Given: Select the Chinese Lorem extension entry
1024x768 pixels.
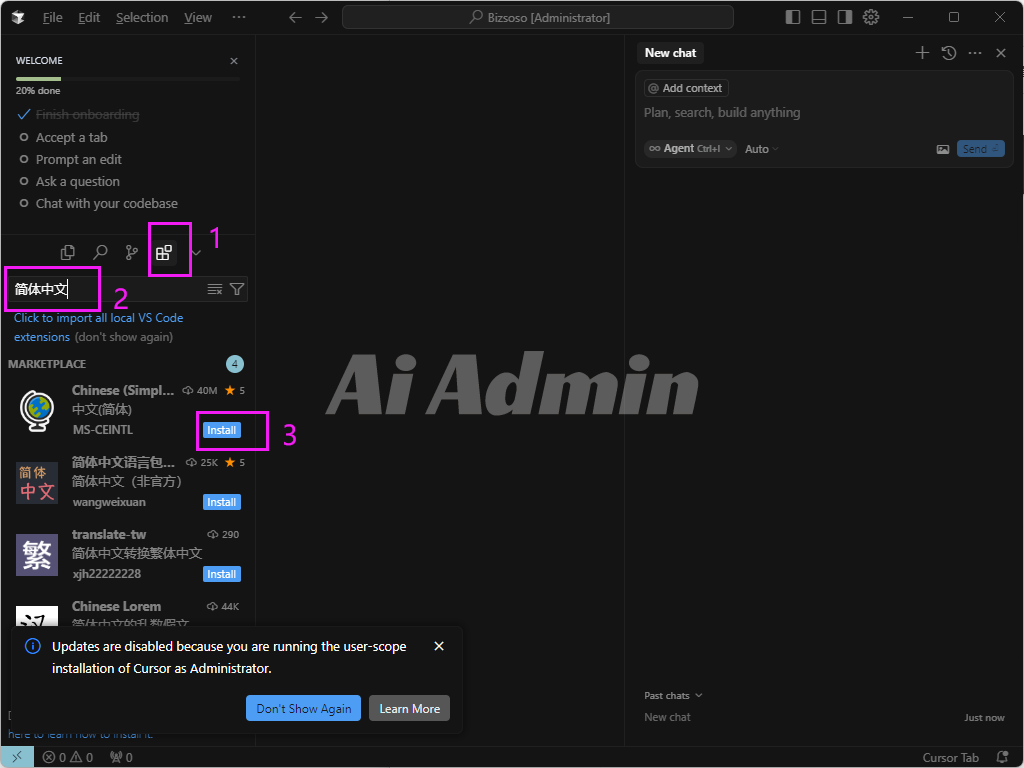Looking at the screenshot, I should click(125, 611).
